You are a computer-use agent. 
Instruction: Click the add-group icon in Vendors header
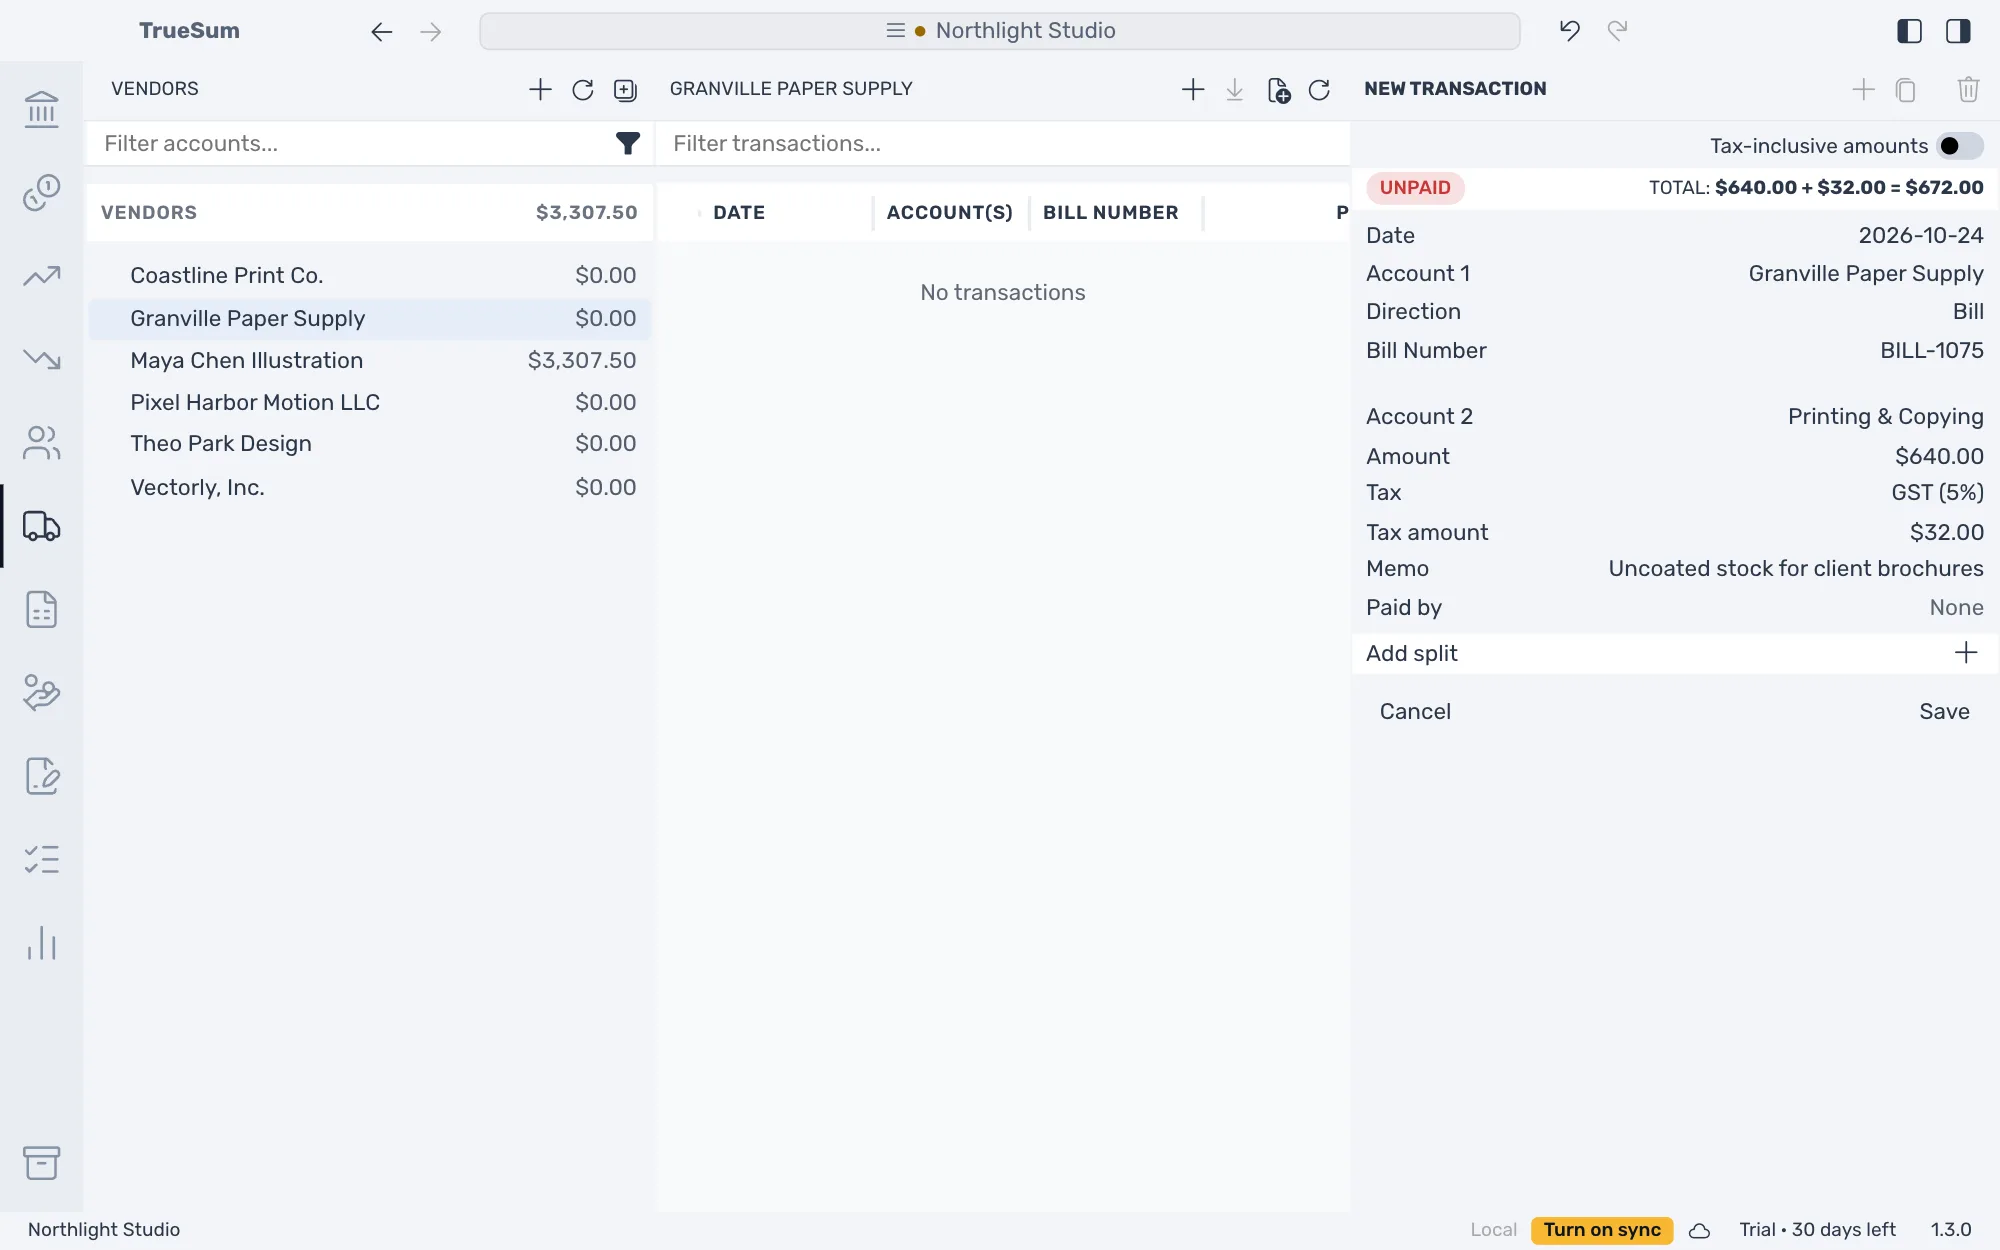tap(625, 90)
